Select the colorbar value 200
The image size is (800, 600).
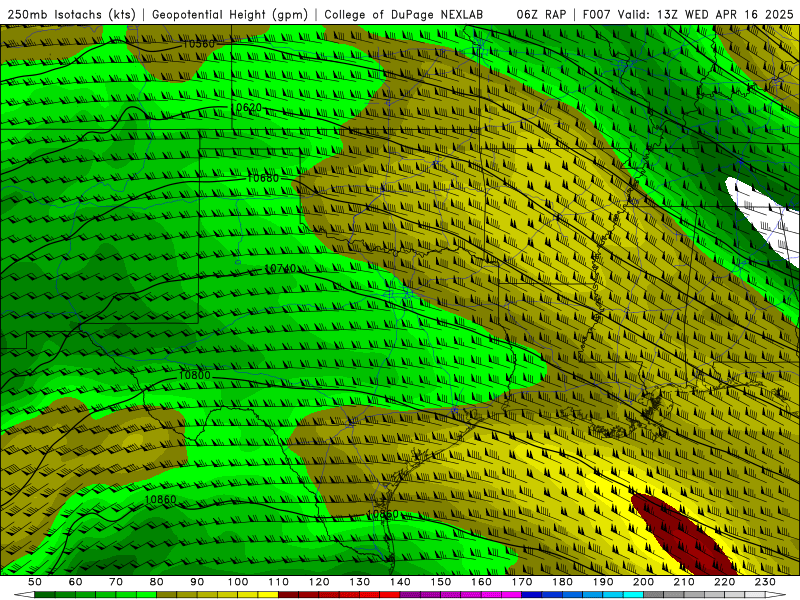point(644,582)
